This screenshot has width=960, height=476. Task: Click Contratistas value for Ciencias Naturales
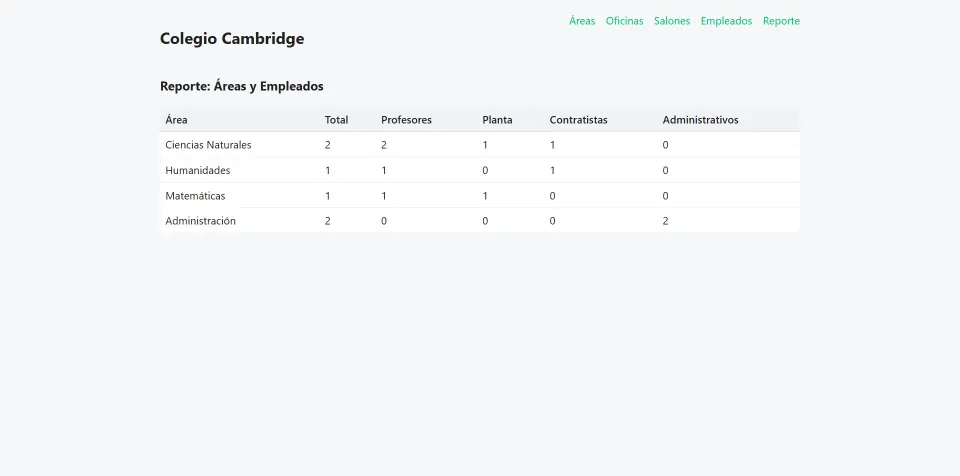552,145
